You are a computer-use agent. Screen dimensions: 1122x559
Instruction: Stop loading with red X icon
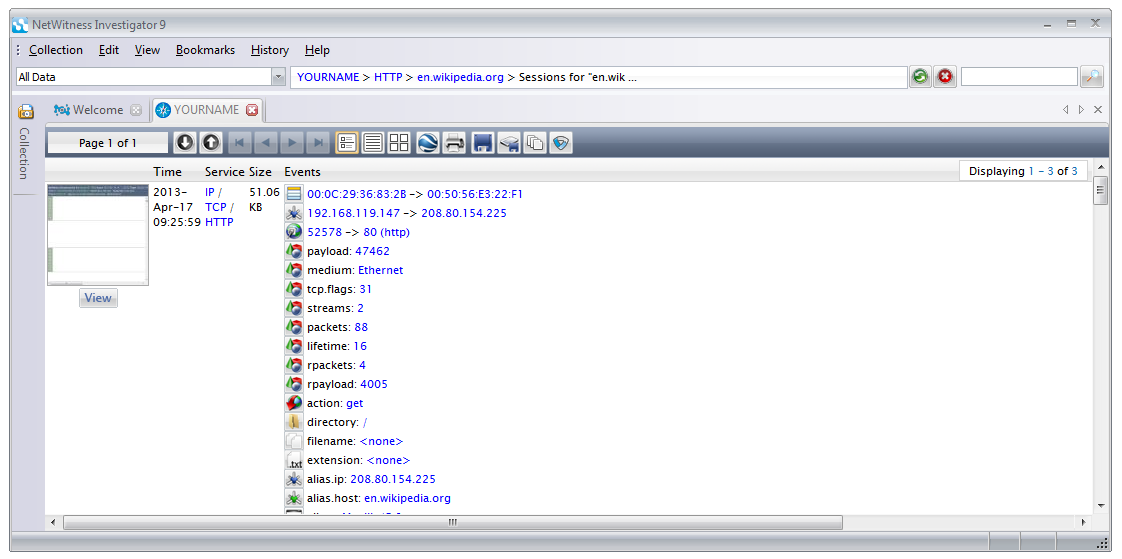(945, 77)
